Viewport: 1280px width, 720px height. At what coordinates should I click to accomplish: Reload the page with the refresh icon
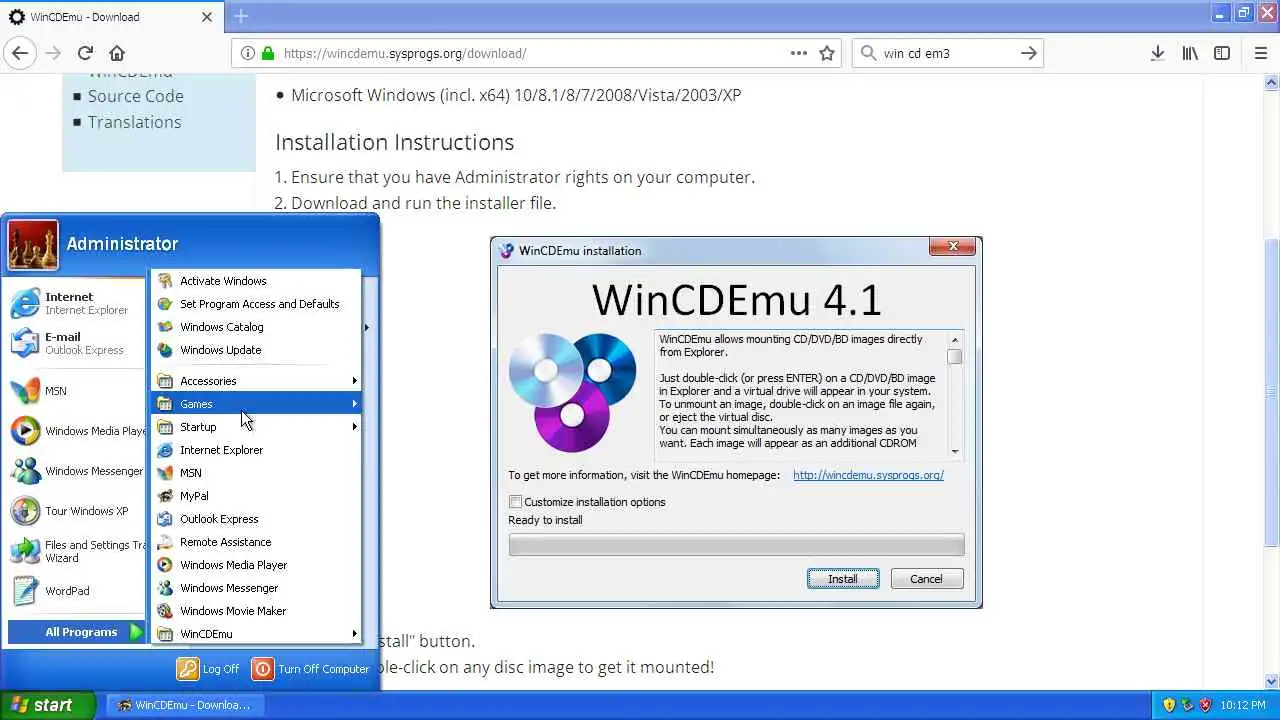pos(85,53)
